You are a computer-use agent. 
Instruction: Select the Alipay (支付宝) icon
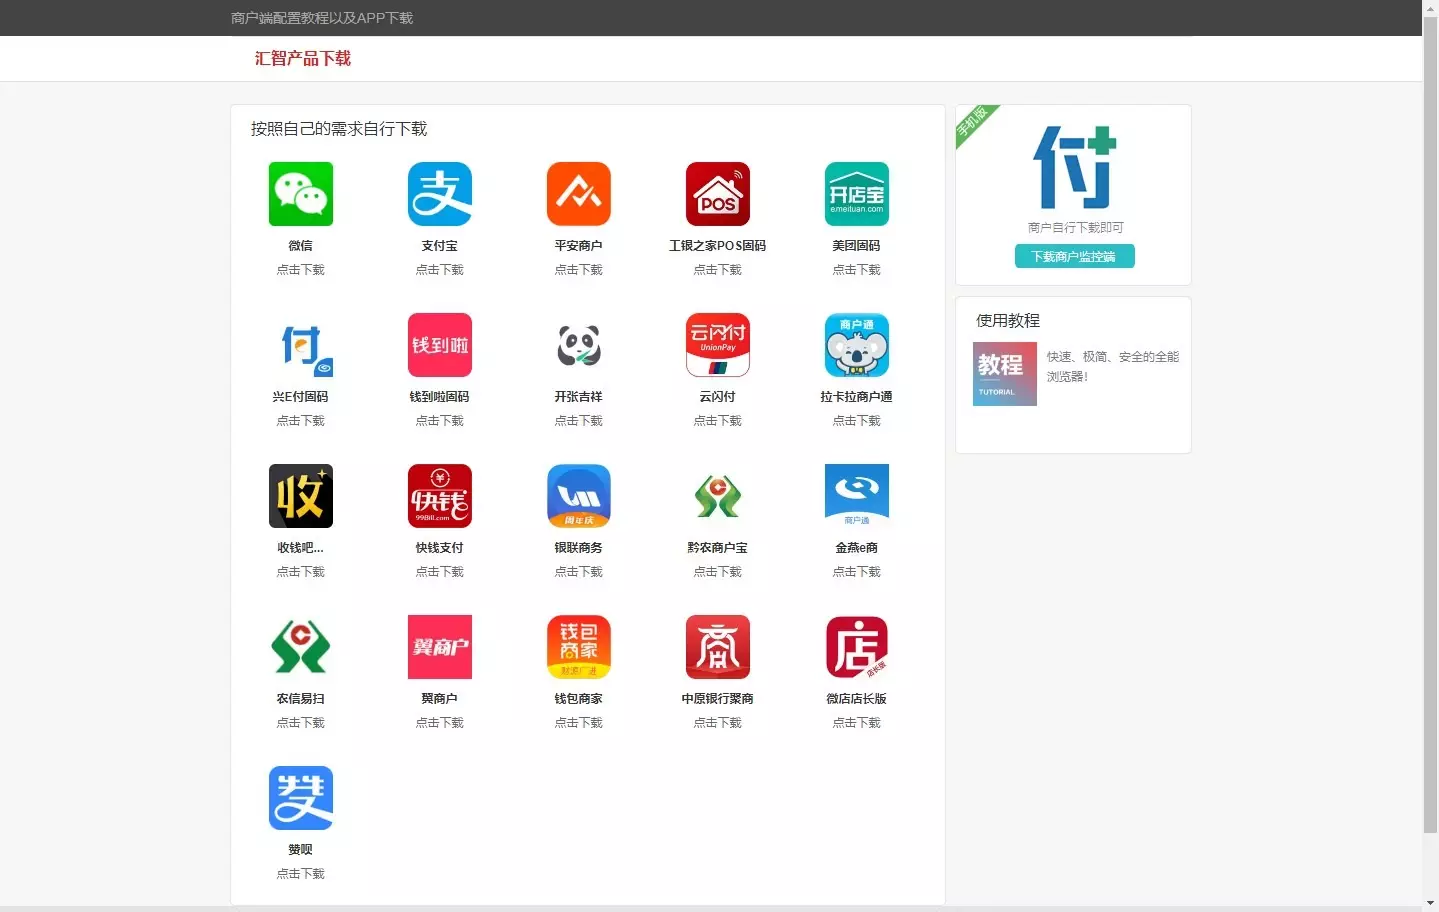pos(439,194)
